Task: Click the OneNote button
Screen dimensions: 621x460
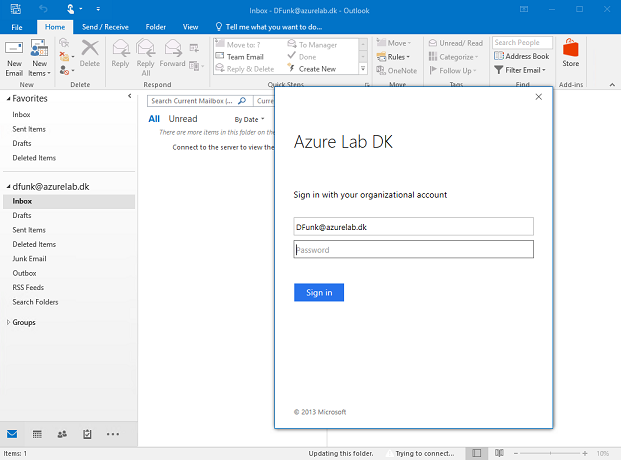Action: pos(397,71)
